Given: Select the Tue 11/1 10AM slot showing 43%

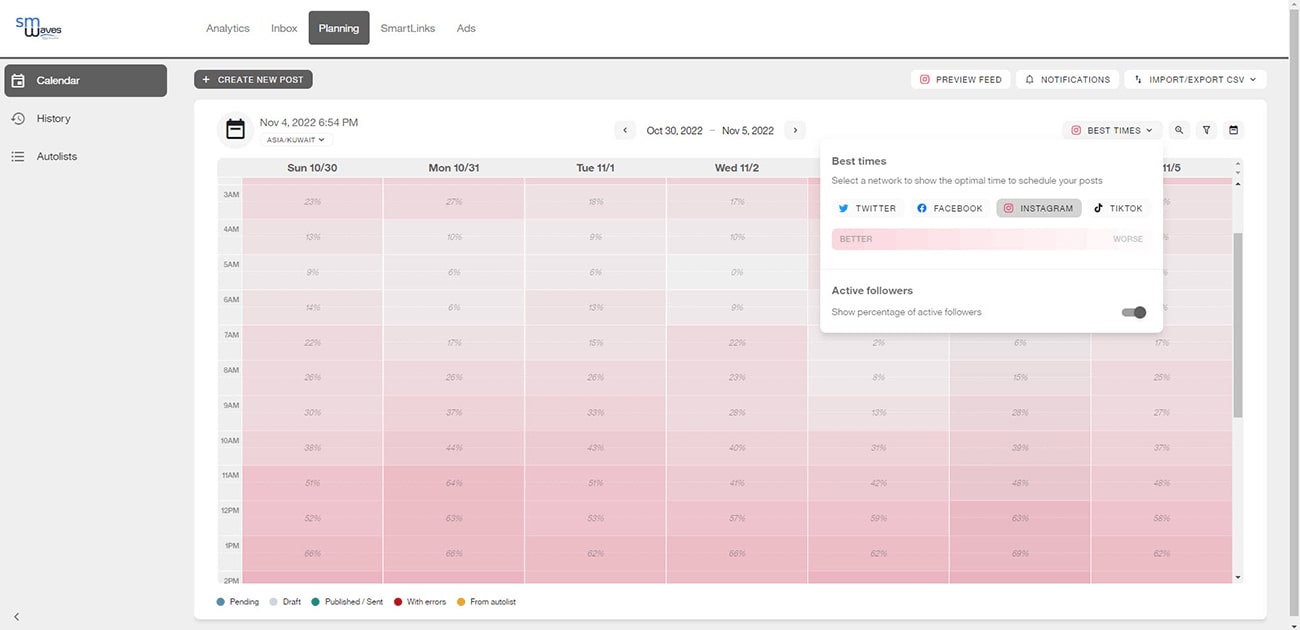Looking at the screenshot, I should [596, 448].
